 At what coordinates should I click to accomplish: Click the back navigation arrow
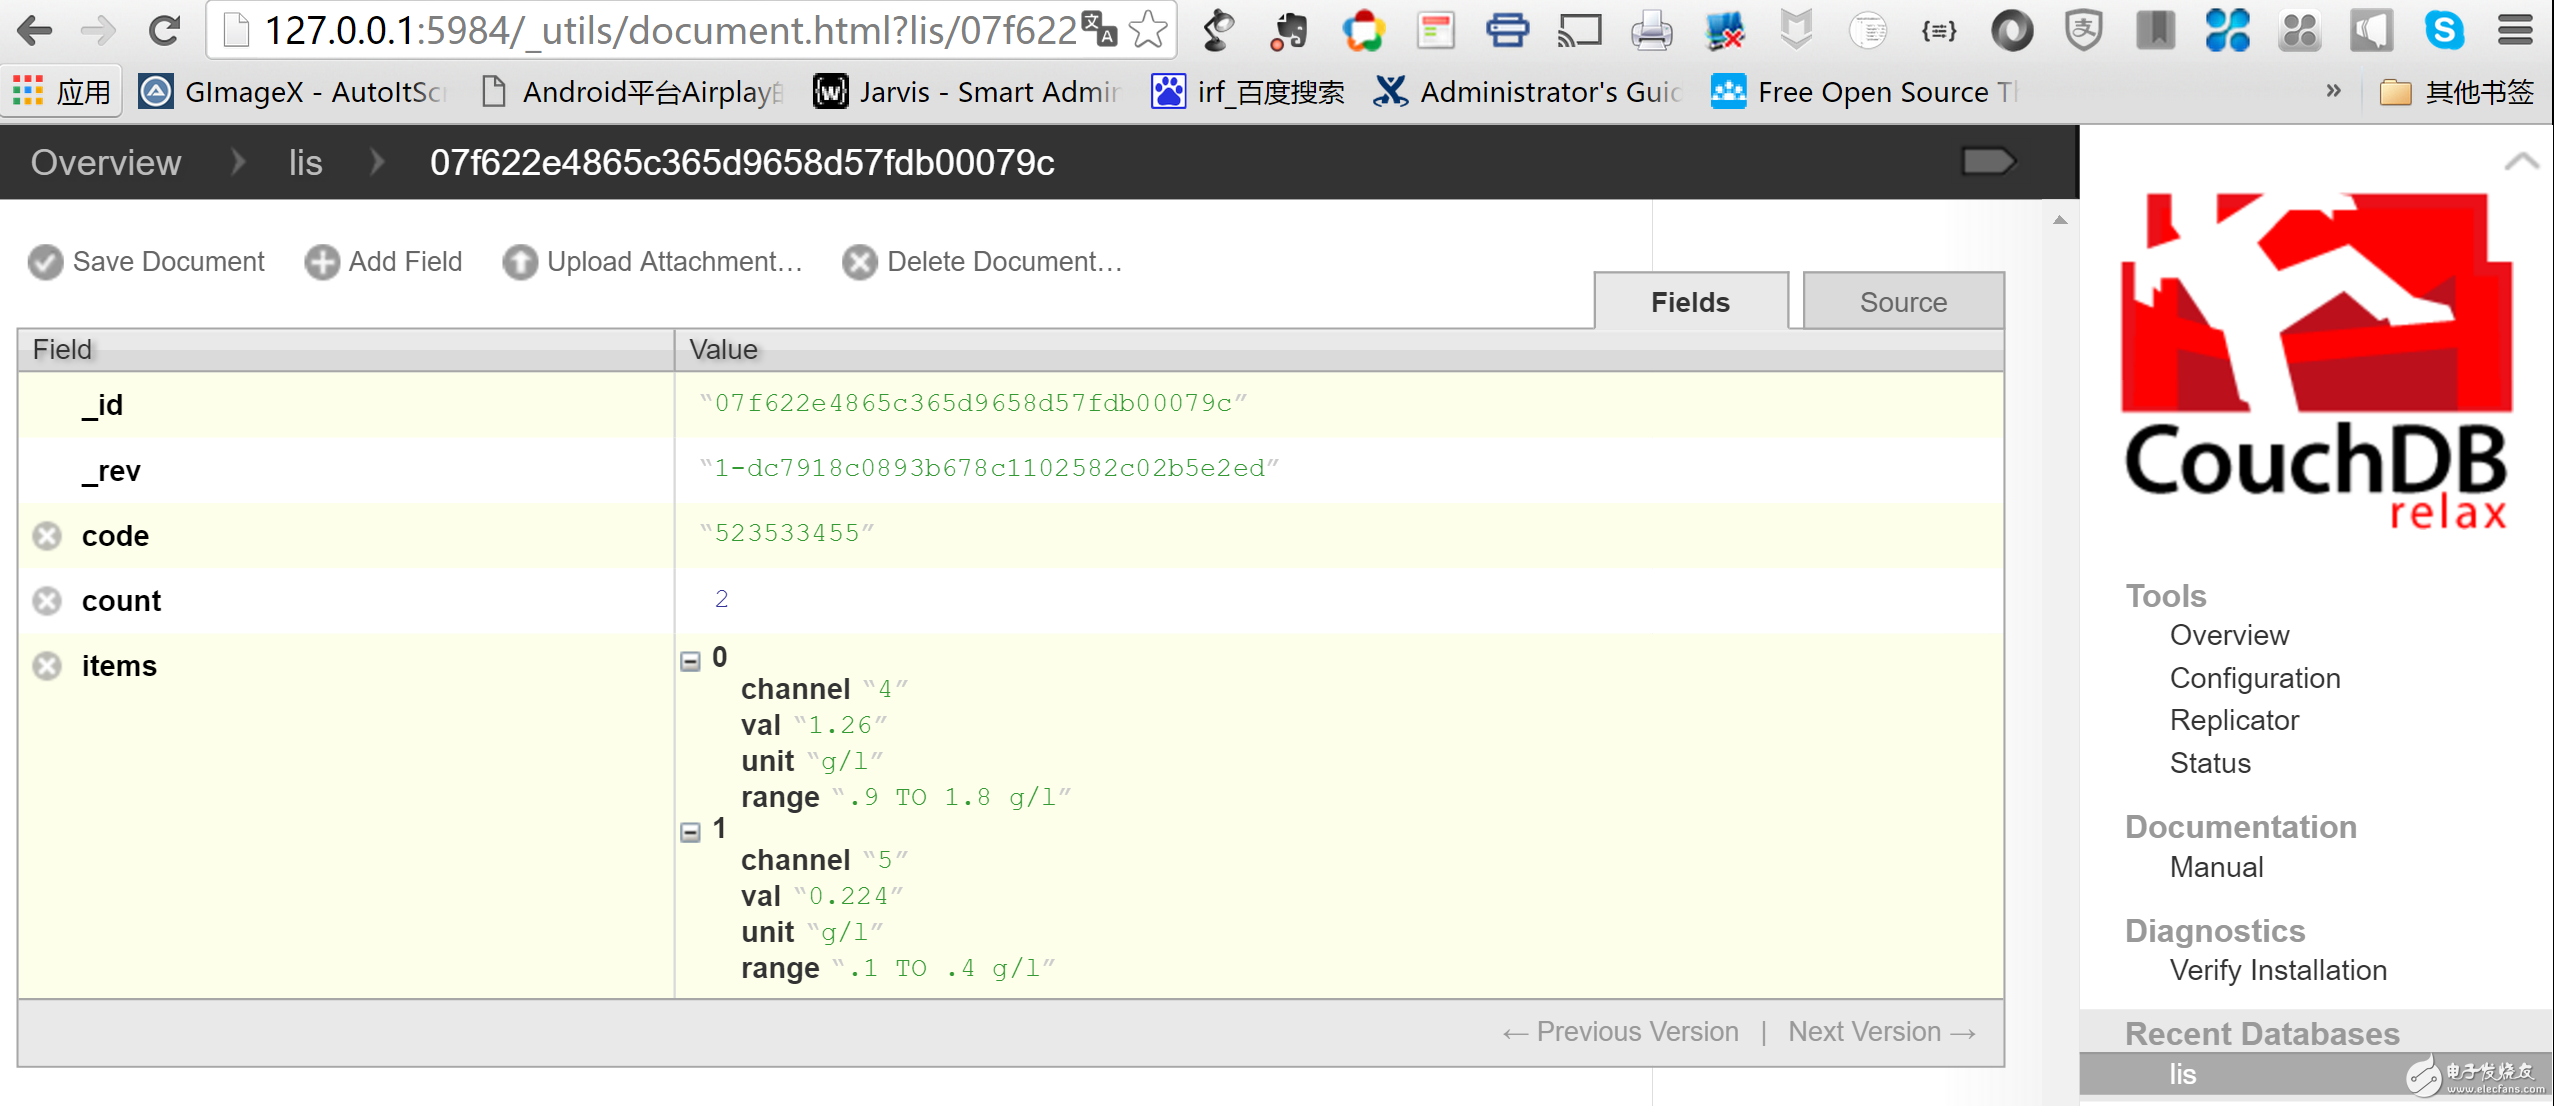pyautogui.click(x=36, y=33)
